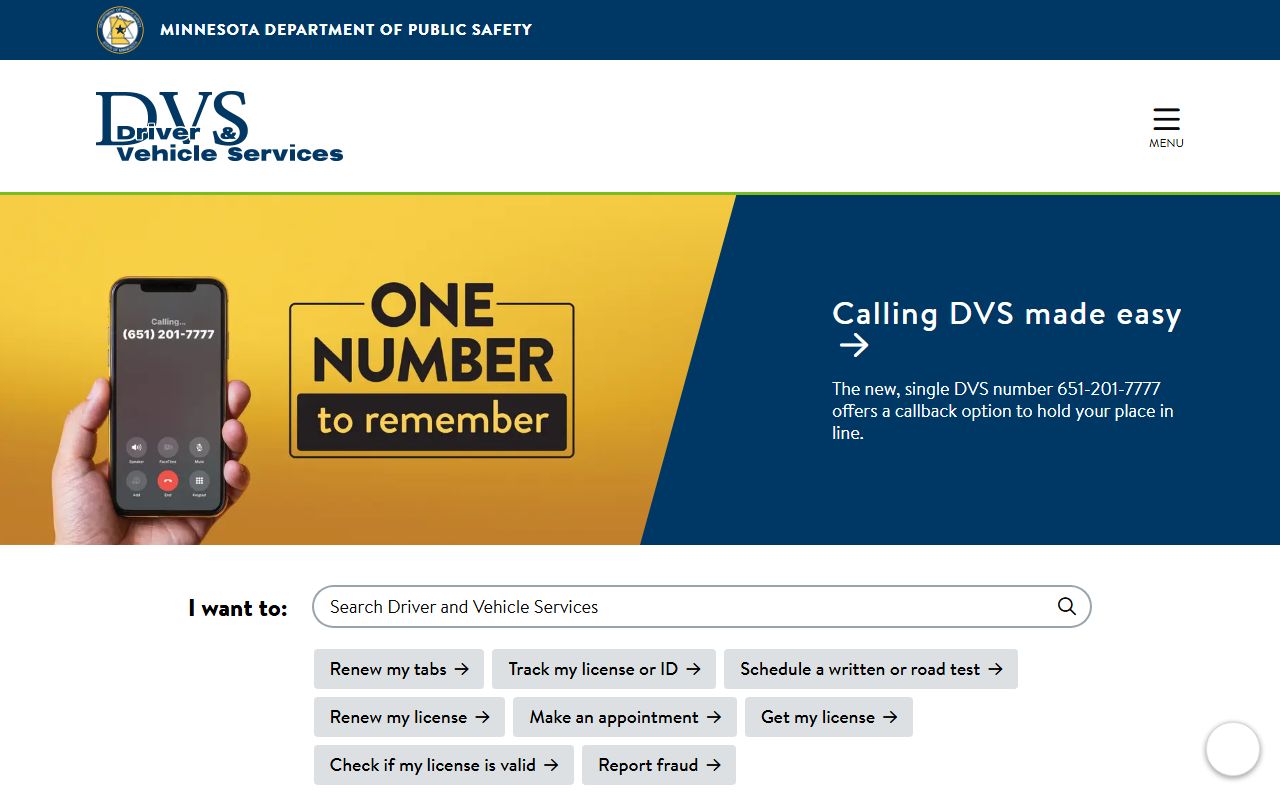Click the I want to: label
1280x800 pixels.
coord(238,608)
